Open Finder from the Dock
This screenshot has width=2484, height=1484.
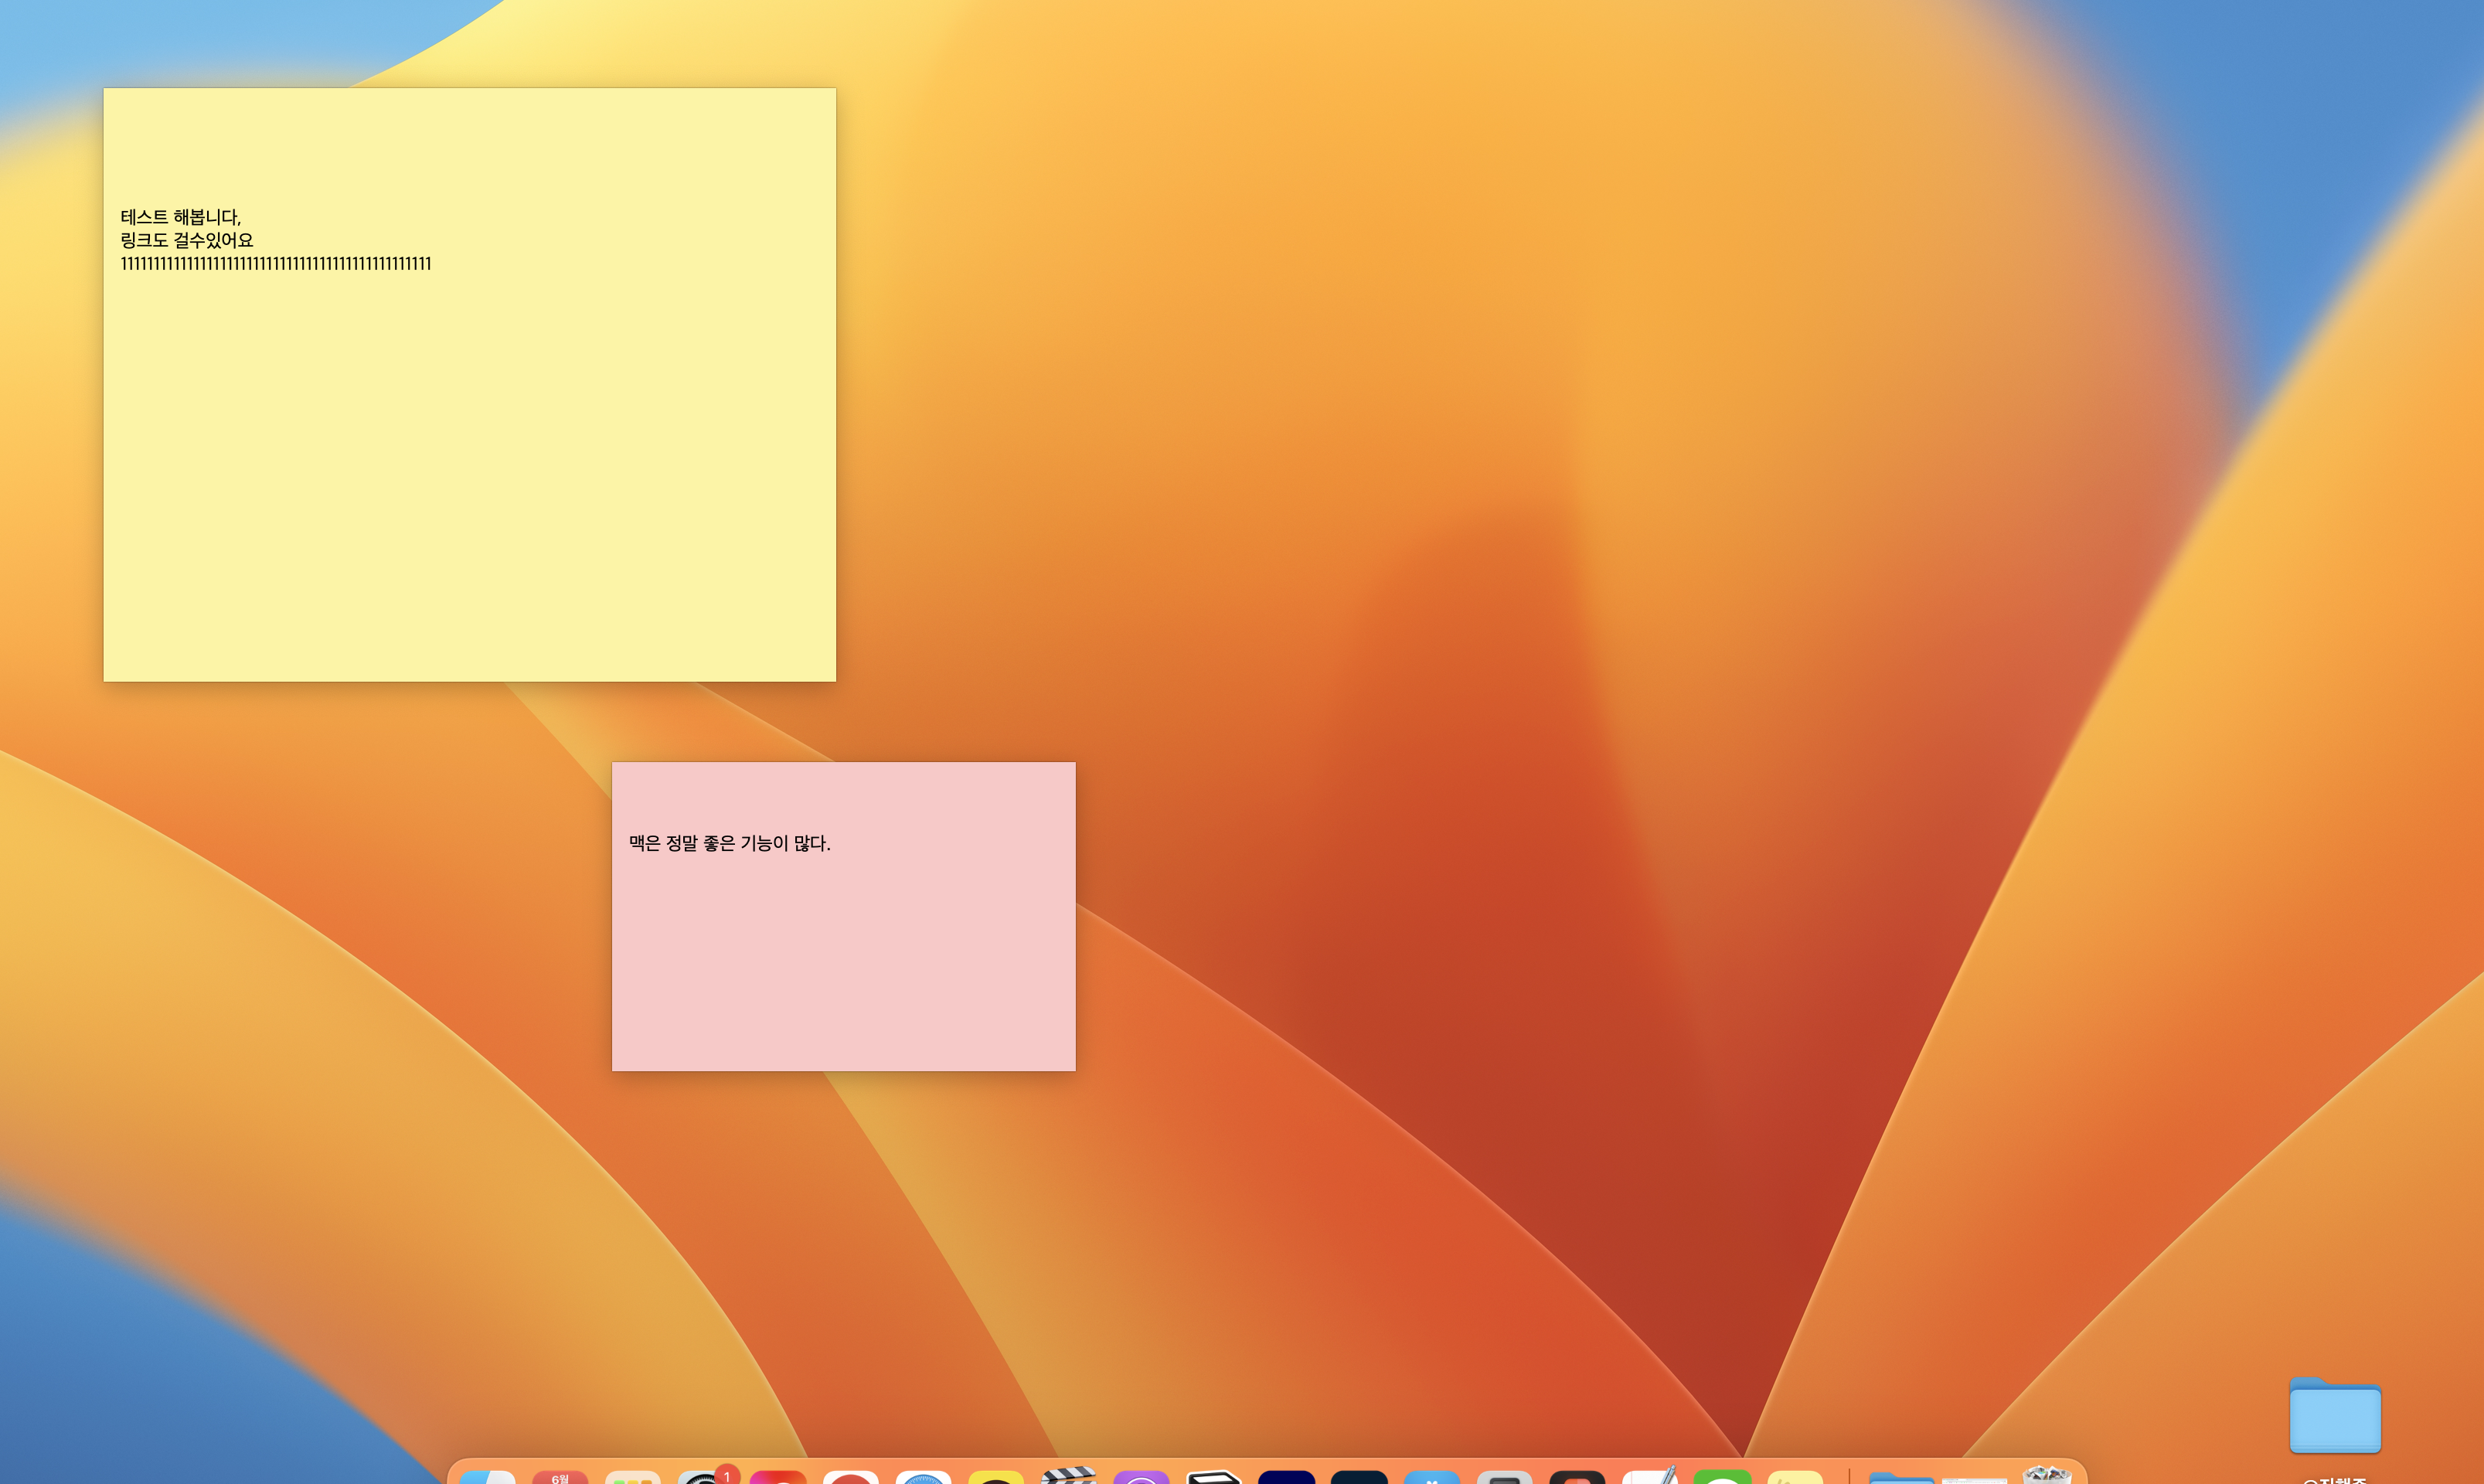[x=488, y=1477]
